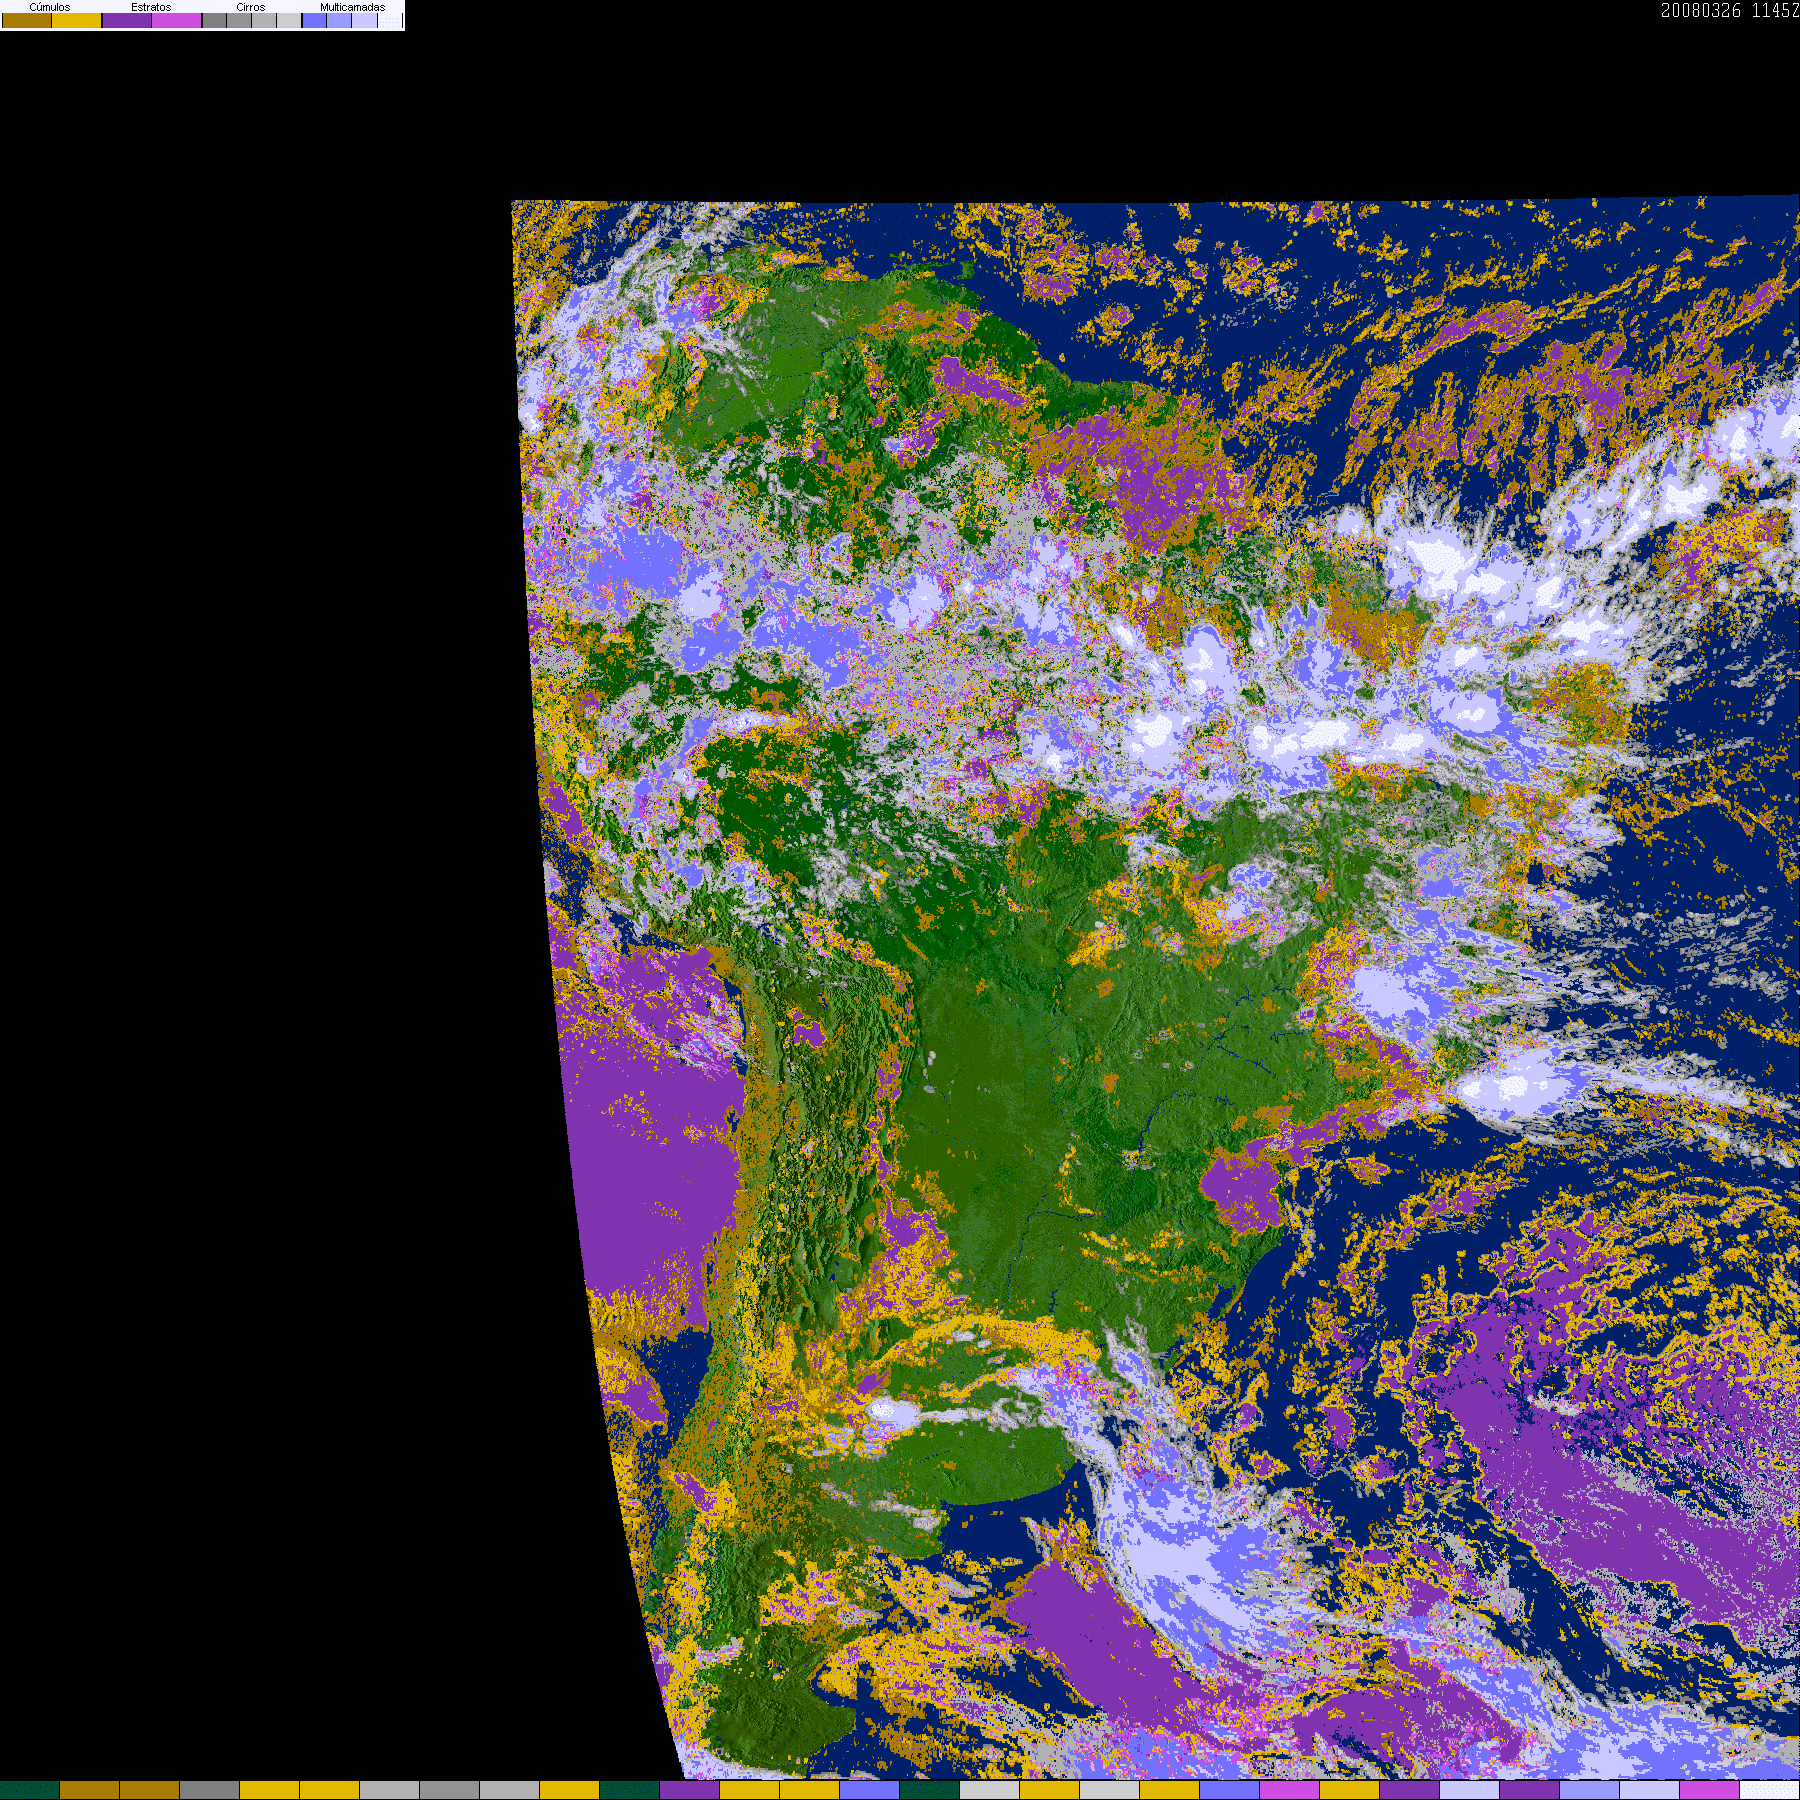Select the magenta Estratos legend swatch
Screen dimensions: 1800x1800
click(176, 20)
